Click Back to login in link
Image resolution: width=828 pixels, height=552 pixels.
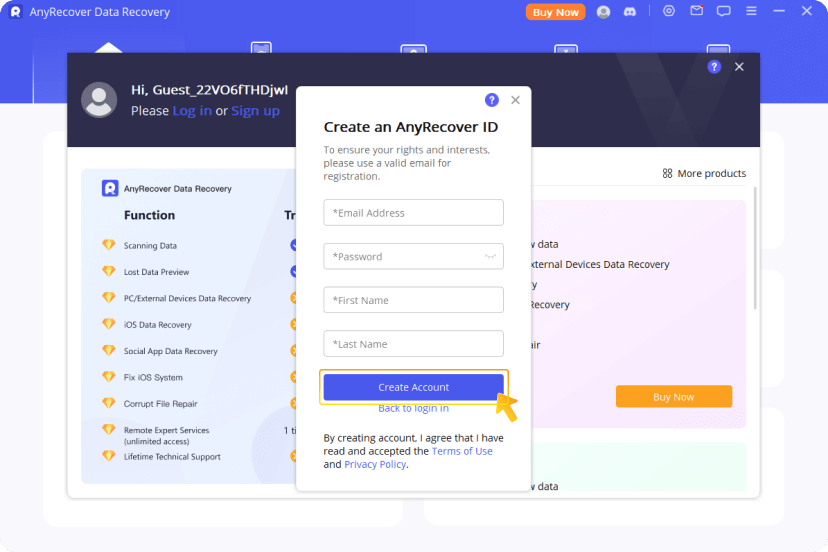tap(413, 408)
